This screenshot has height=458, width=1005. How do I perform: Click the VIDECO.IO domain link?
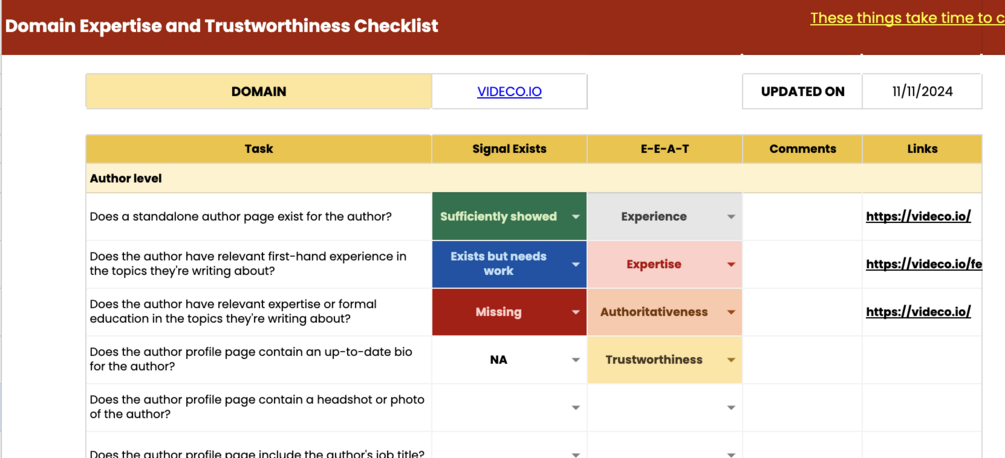pos(509,92)
